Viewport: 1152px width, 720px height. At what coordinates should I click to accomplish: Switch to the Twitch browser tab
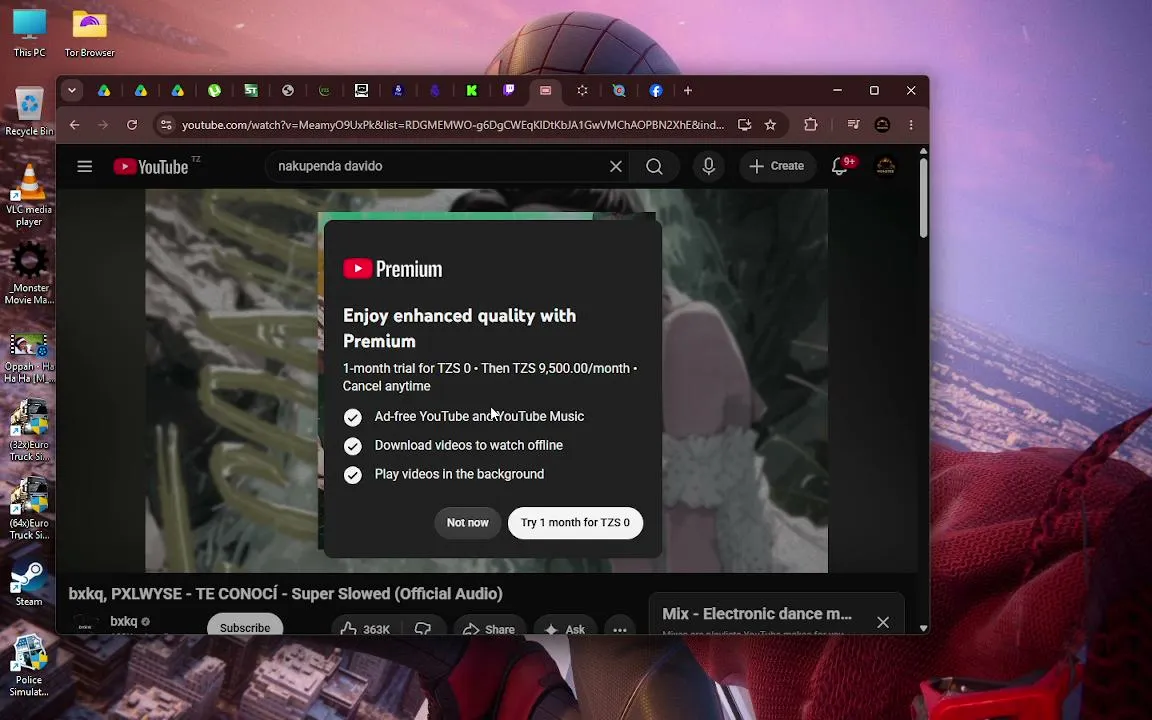point(508,90)
